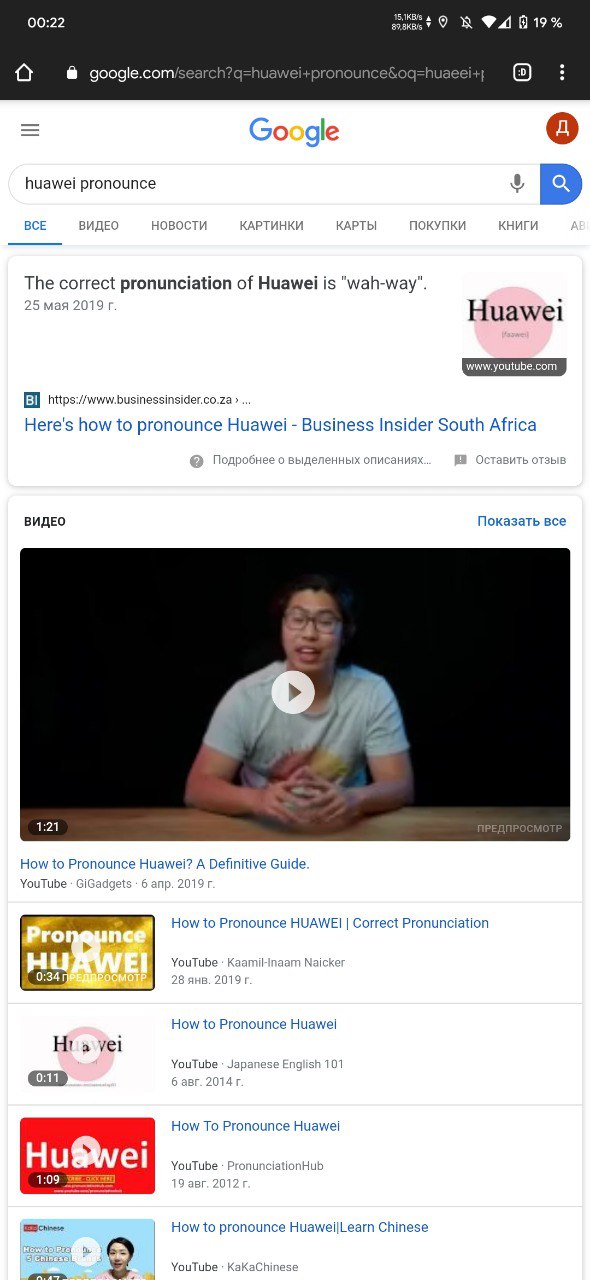Click the featured snippet help icon

pos(197,461)
